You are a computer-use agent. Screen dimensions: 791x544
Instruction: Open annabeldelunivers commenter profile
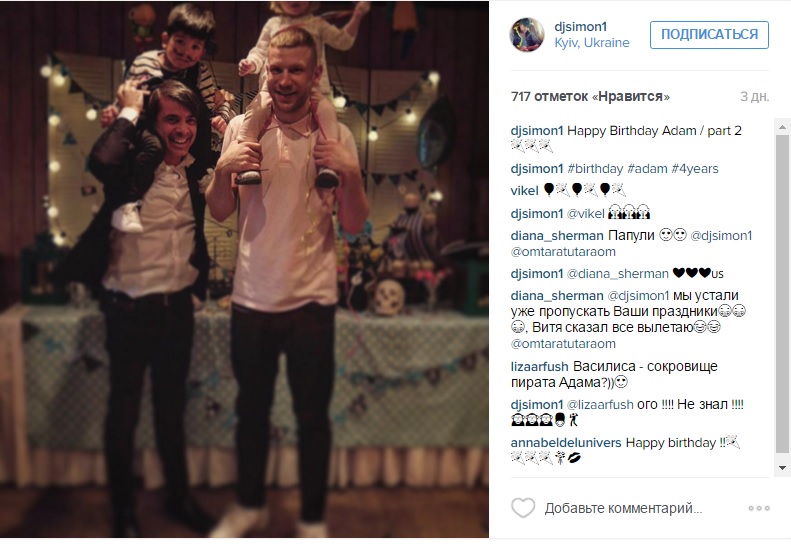[566, 443]
